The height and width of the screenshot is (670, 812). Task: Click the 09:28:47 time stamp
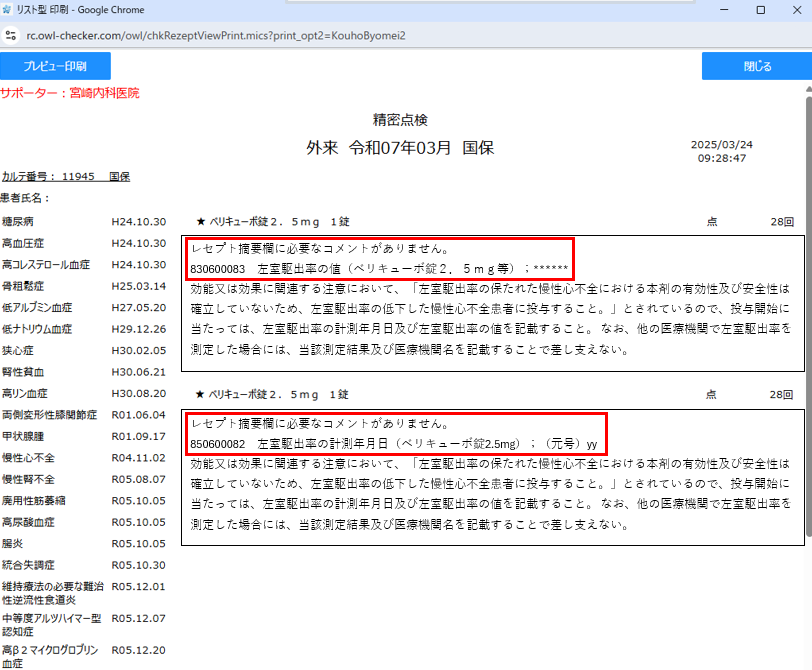(x=721, y=158)
